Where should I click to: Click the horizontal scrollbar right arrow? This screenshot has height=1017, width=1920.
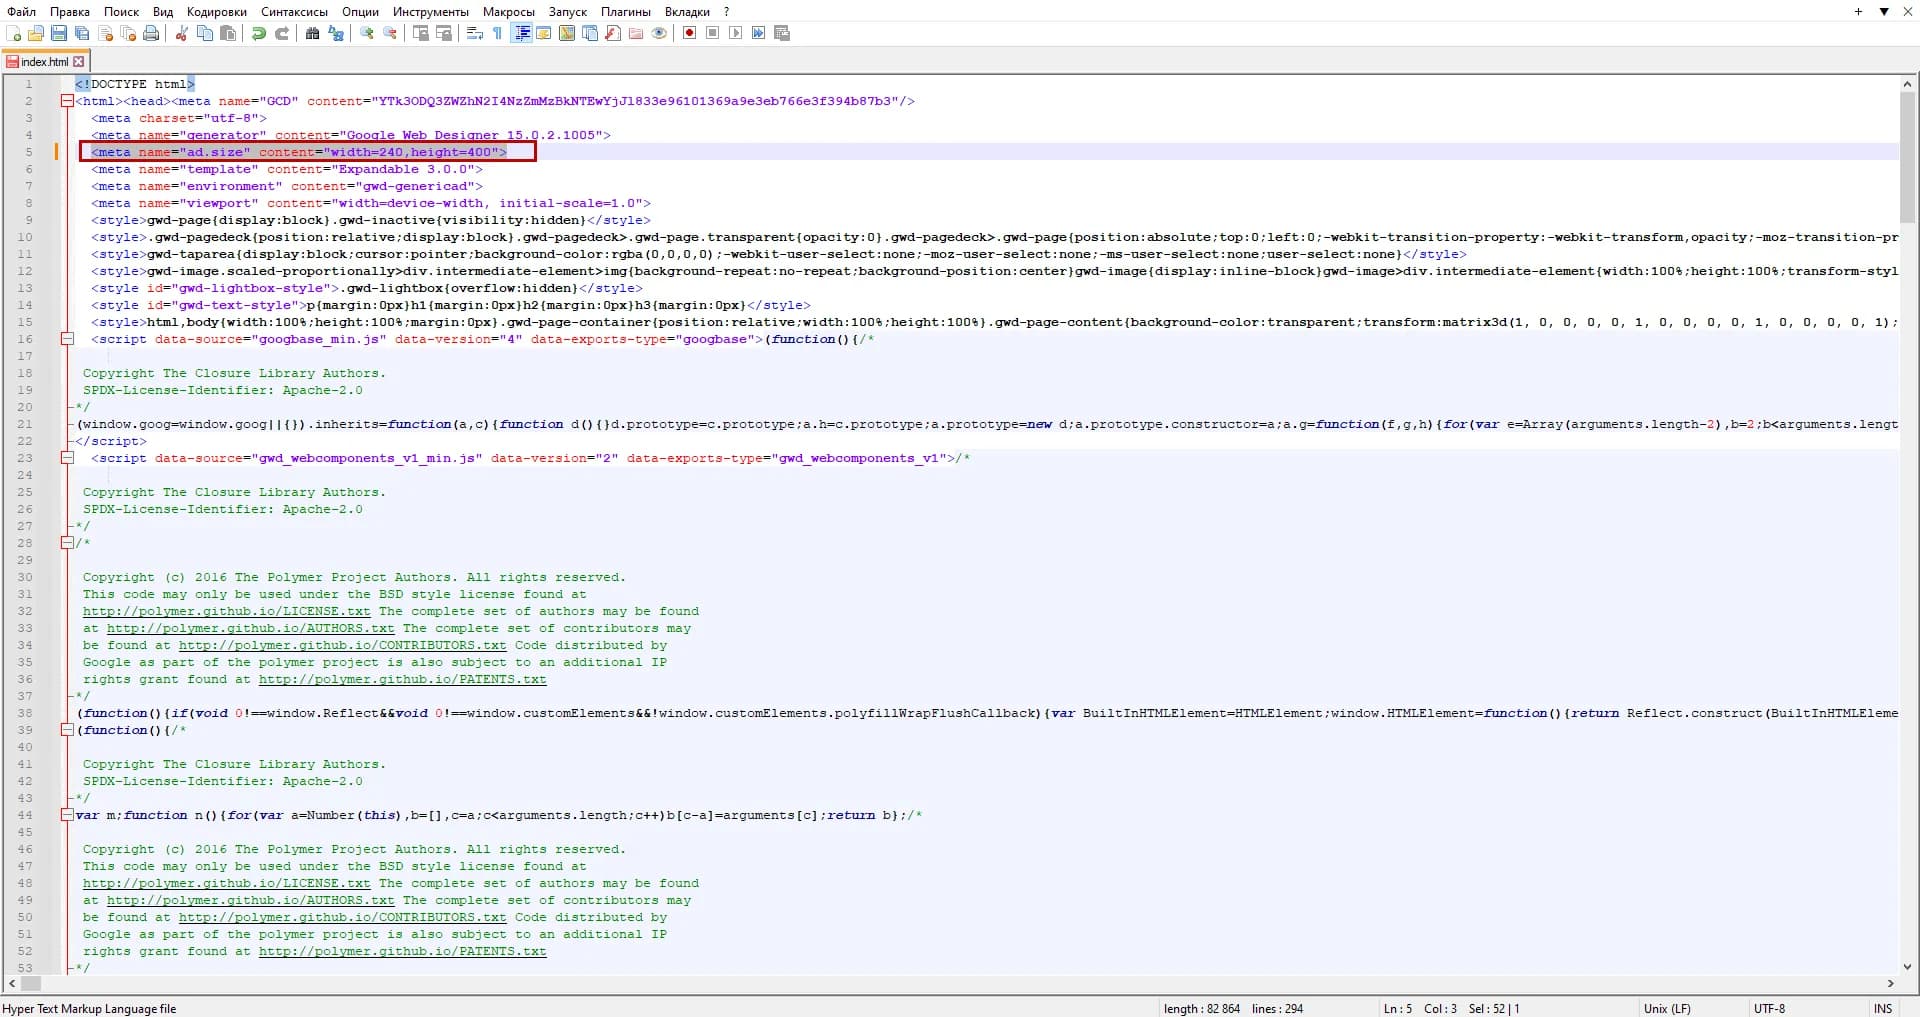click(x=1891, y=984)
